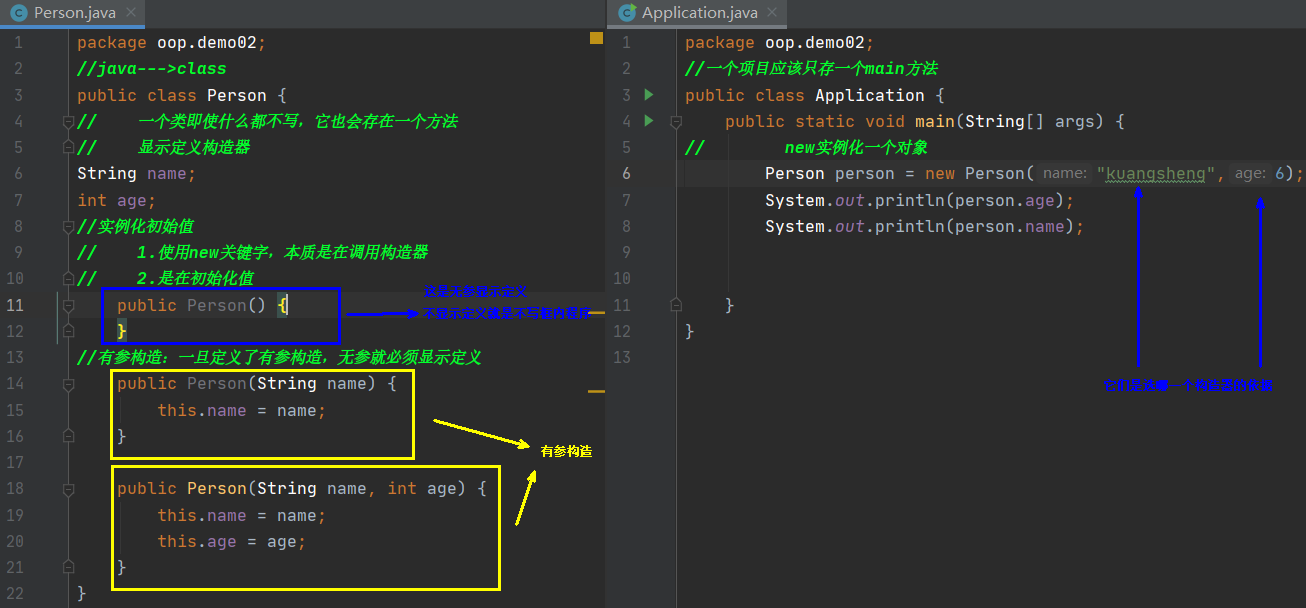Screen dimensions: 1306x608
Task: Click the fold end marker at line 12 in Person.java
Action: tap(68, 331)
